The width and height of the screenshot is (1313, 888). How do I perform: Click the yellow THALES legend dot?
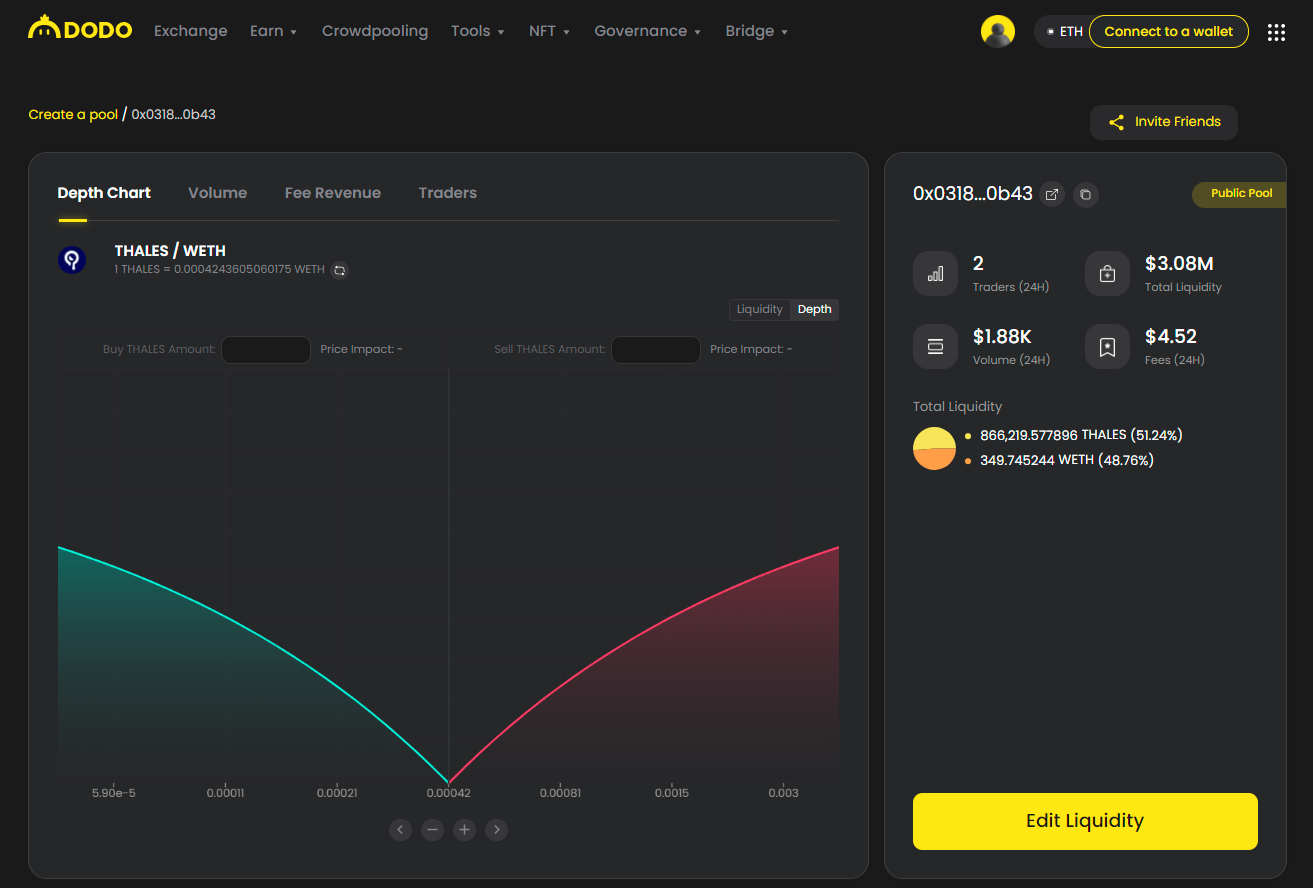pos(968,436)
